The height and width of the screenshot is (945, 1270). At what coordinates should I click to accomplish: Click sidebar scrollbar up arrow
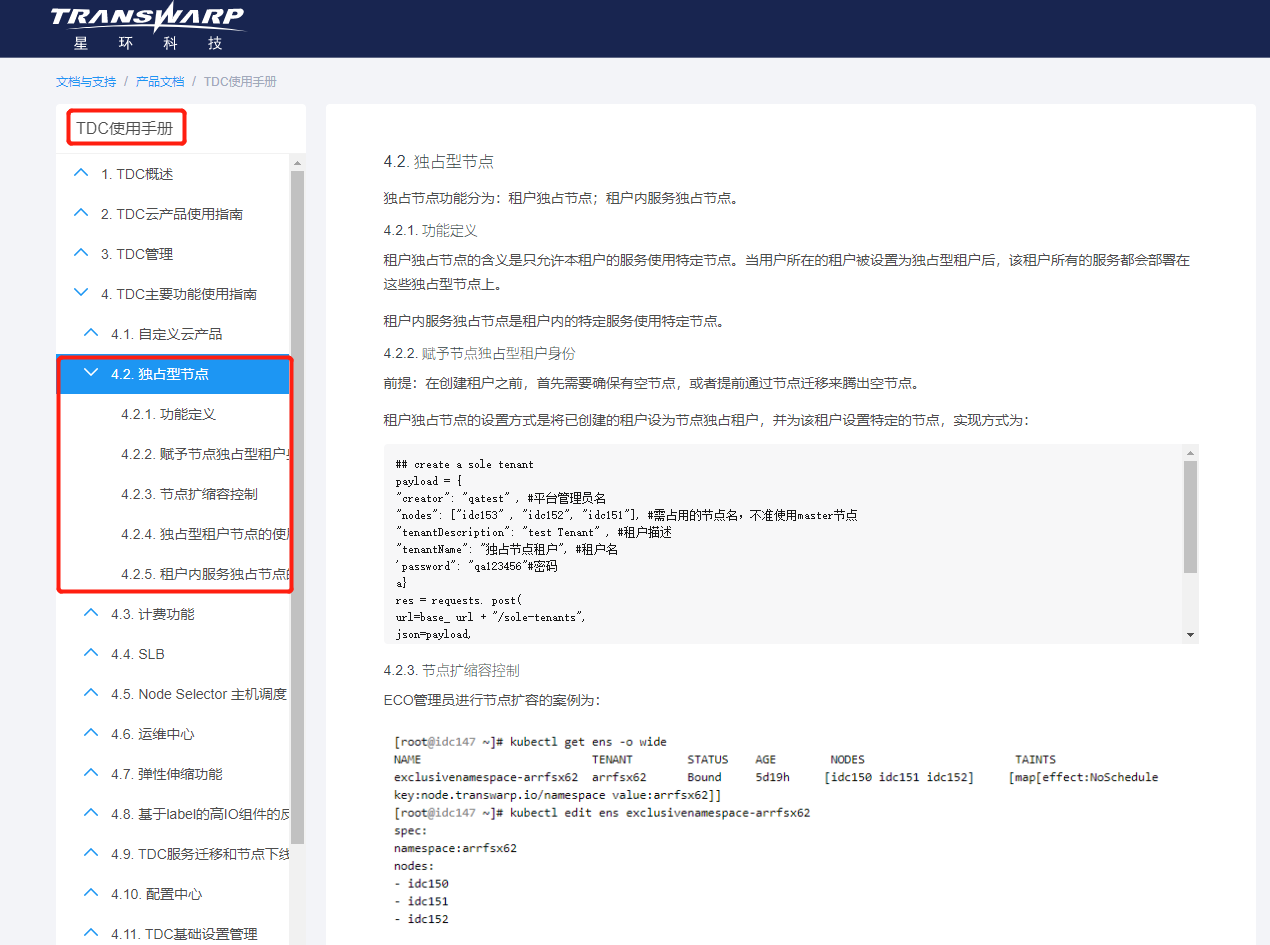(x=297, y=162)
